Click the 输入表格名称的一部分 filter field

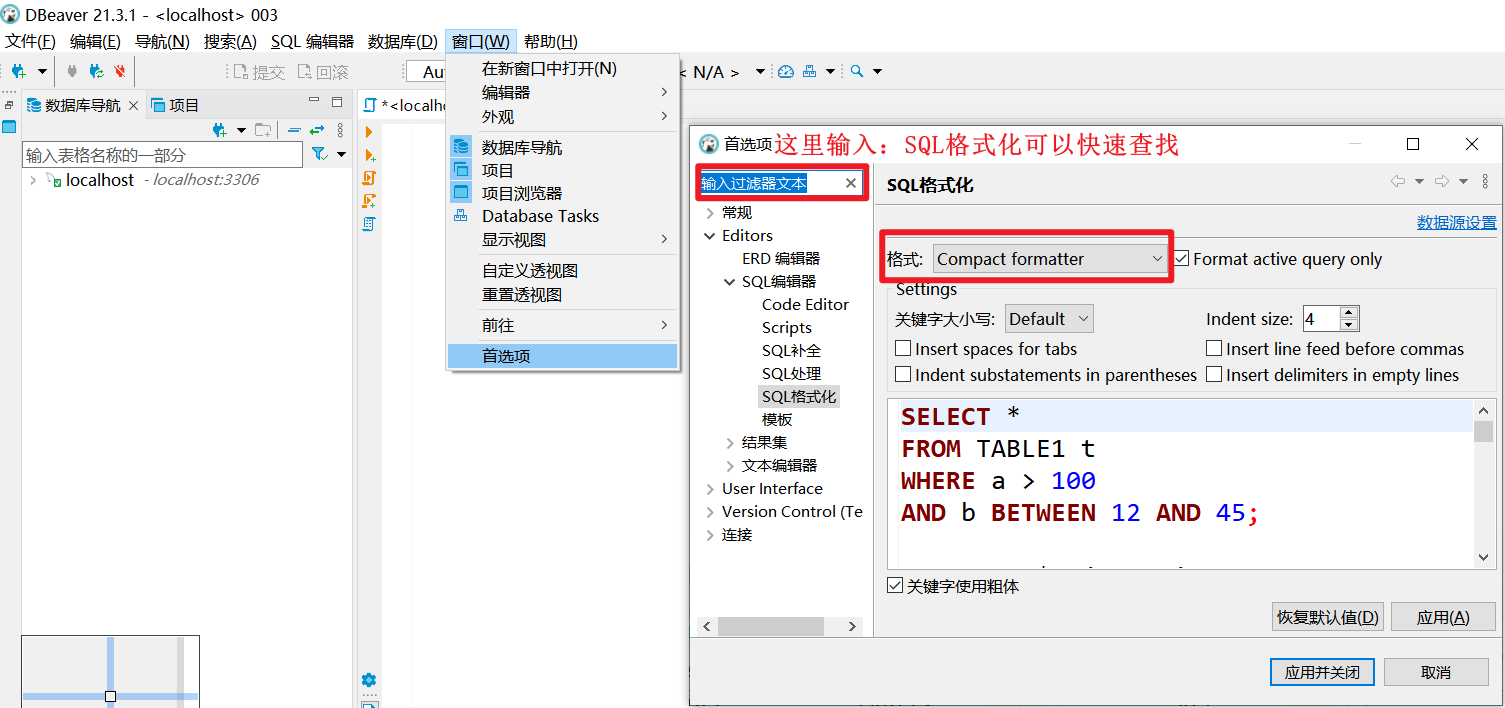point(162,155)
